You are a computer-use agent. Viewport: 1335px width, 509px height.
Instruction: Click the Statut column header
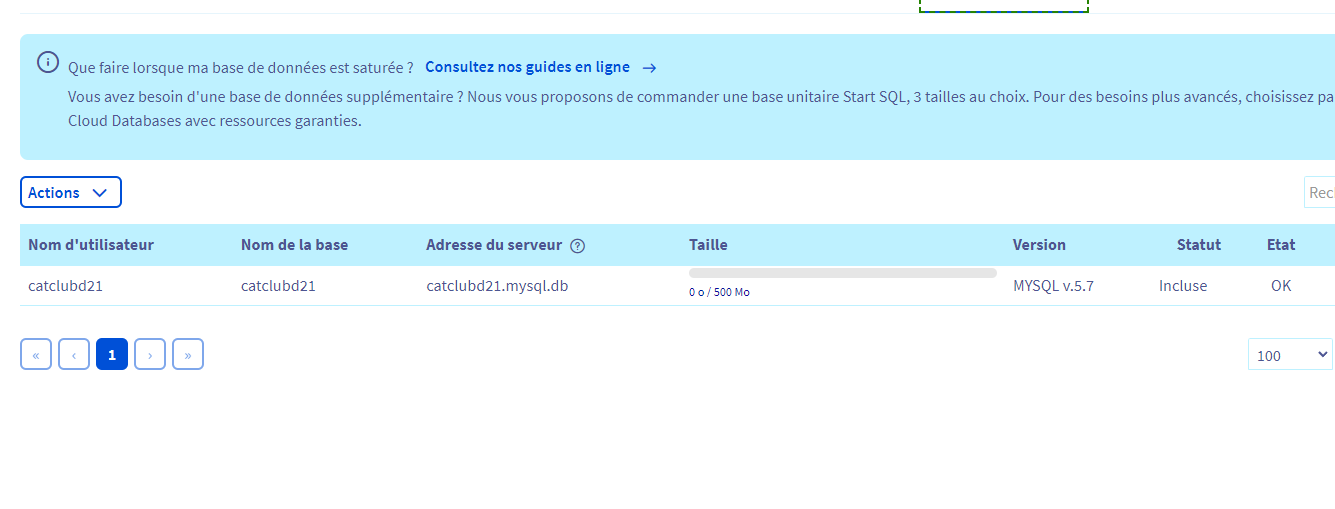pyautogui.click(x=1198, y=245)
